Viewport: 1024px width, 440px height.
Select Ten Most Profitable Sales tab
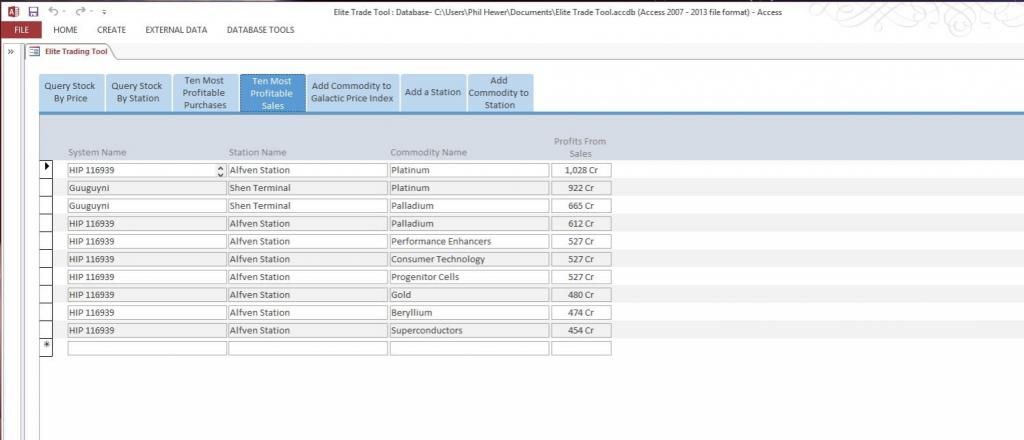click(272, 92)
